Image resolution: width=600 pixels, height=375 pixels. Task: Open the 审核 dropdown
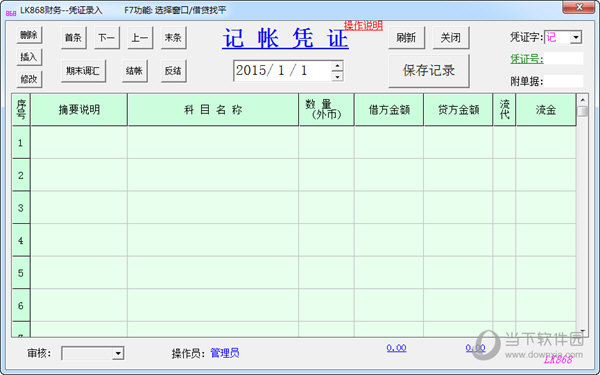[118, 353]
